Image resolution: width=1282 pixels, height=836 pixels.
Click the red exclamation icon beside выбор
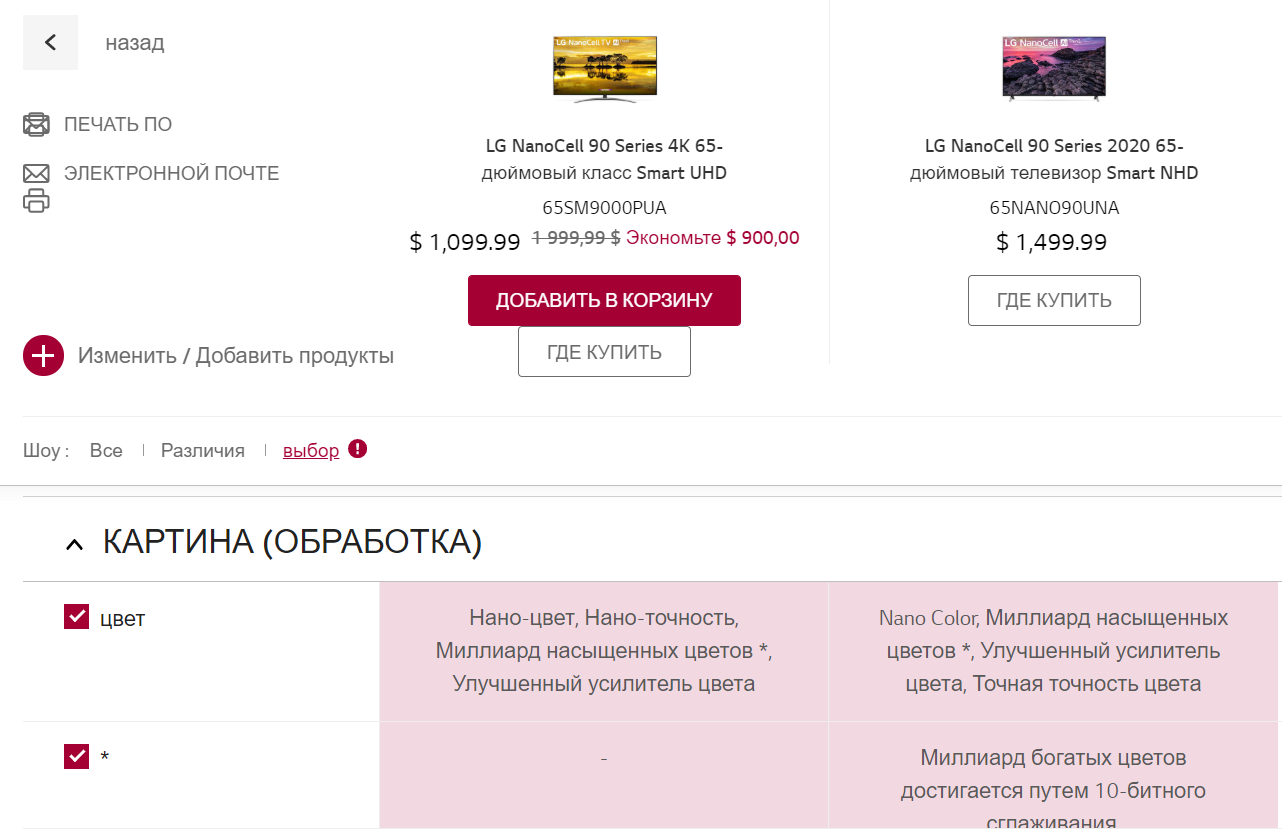358,449
